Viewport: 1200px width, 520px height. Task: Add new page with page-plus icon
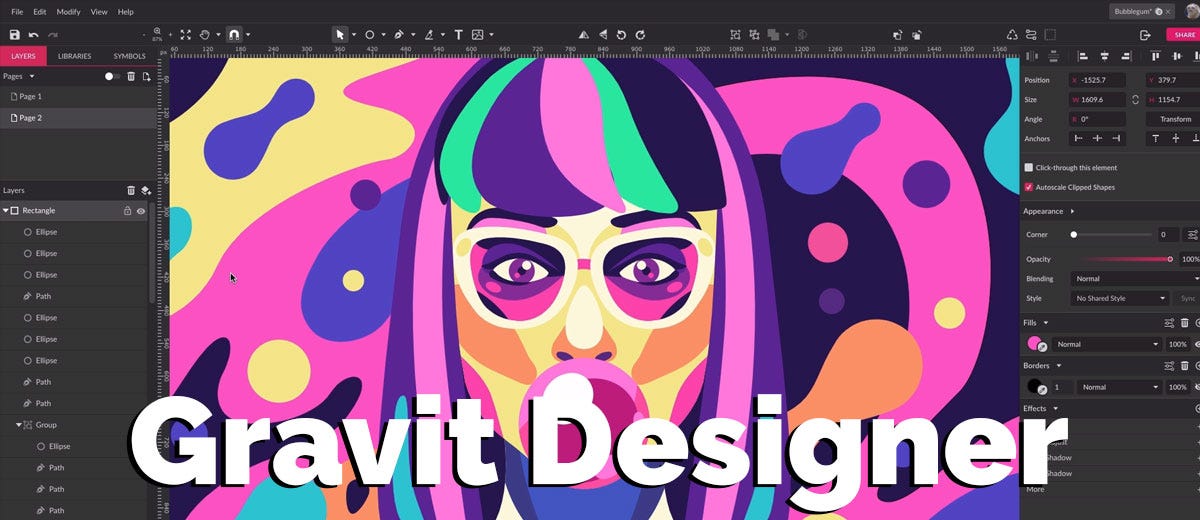(x=146, y=76)
